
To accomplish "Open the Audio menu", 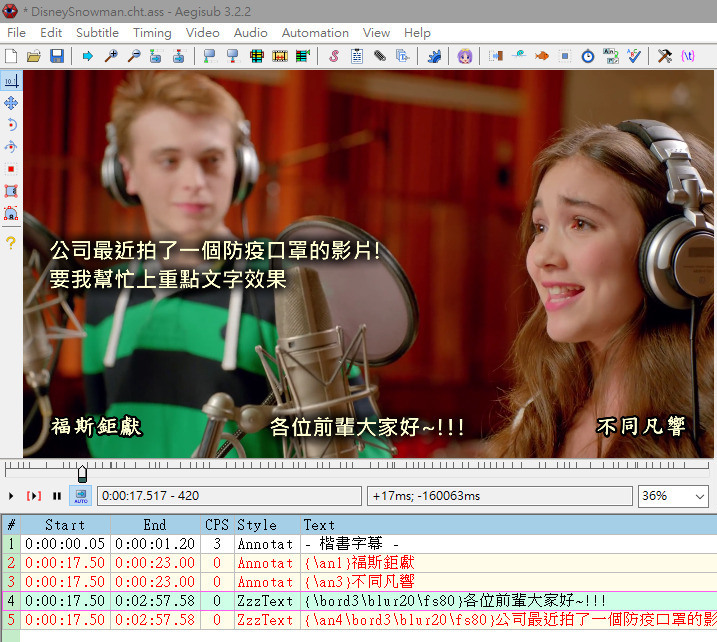I will (251, 33).
